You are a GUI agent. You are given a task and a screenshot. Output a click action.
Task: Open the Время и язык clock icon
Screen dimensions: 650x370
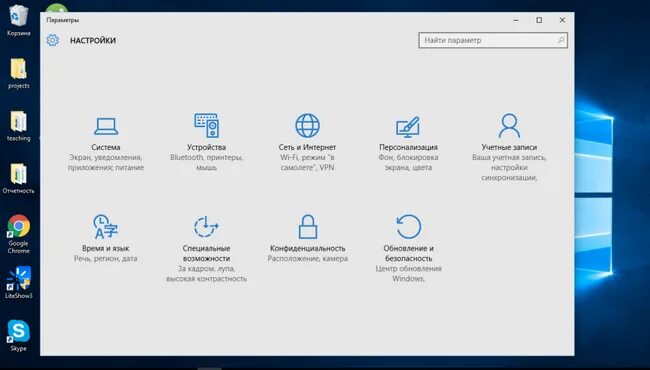[105, 227]
